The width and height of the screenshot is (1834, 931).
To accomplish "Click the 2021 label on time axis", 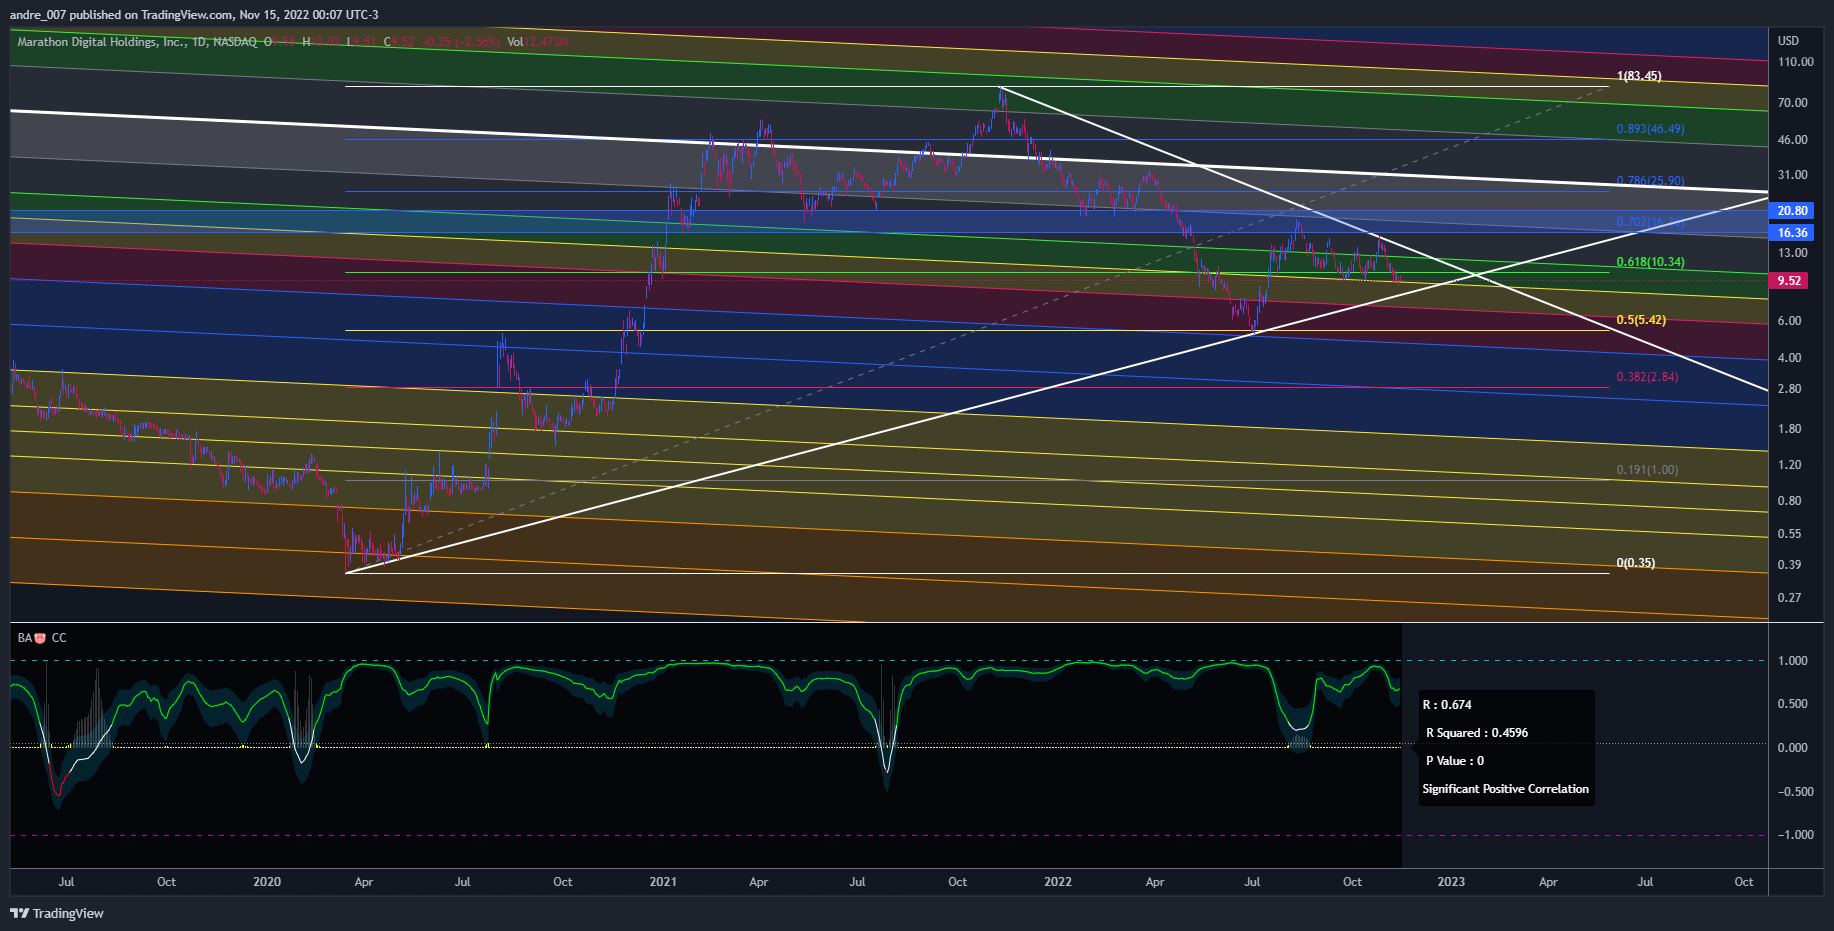I will click(663, 882).
